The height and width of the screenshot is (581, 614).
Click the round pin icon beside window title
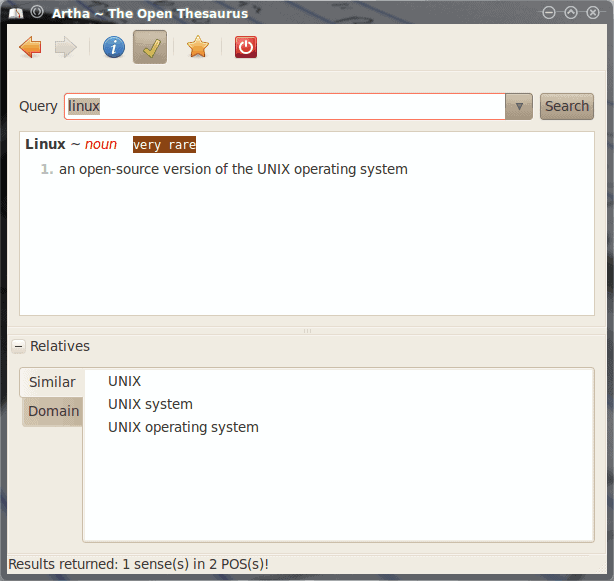point(37,13)
